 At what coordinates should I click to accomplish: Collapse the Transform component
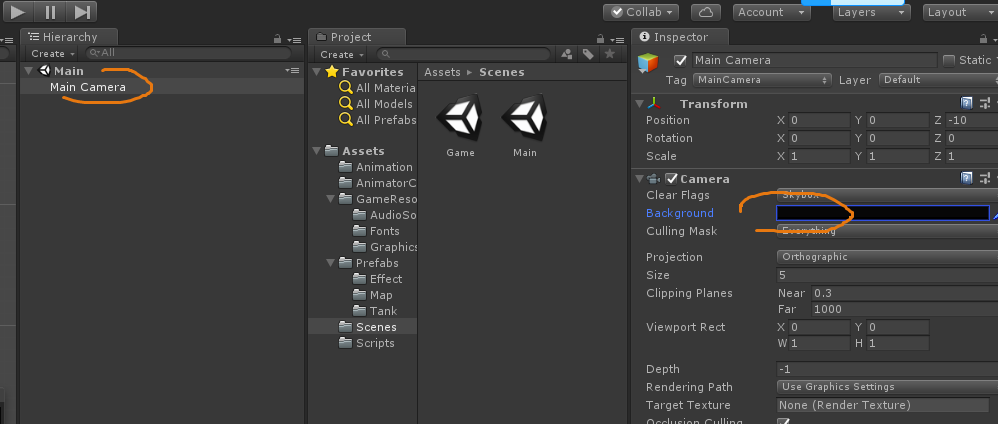click(x=639, y=104)
